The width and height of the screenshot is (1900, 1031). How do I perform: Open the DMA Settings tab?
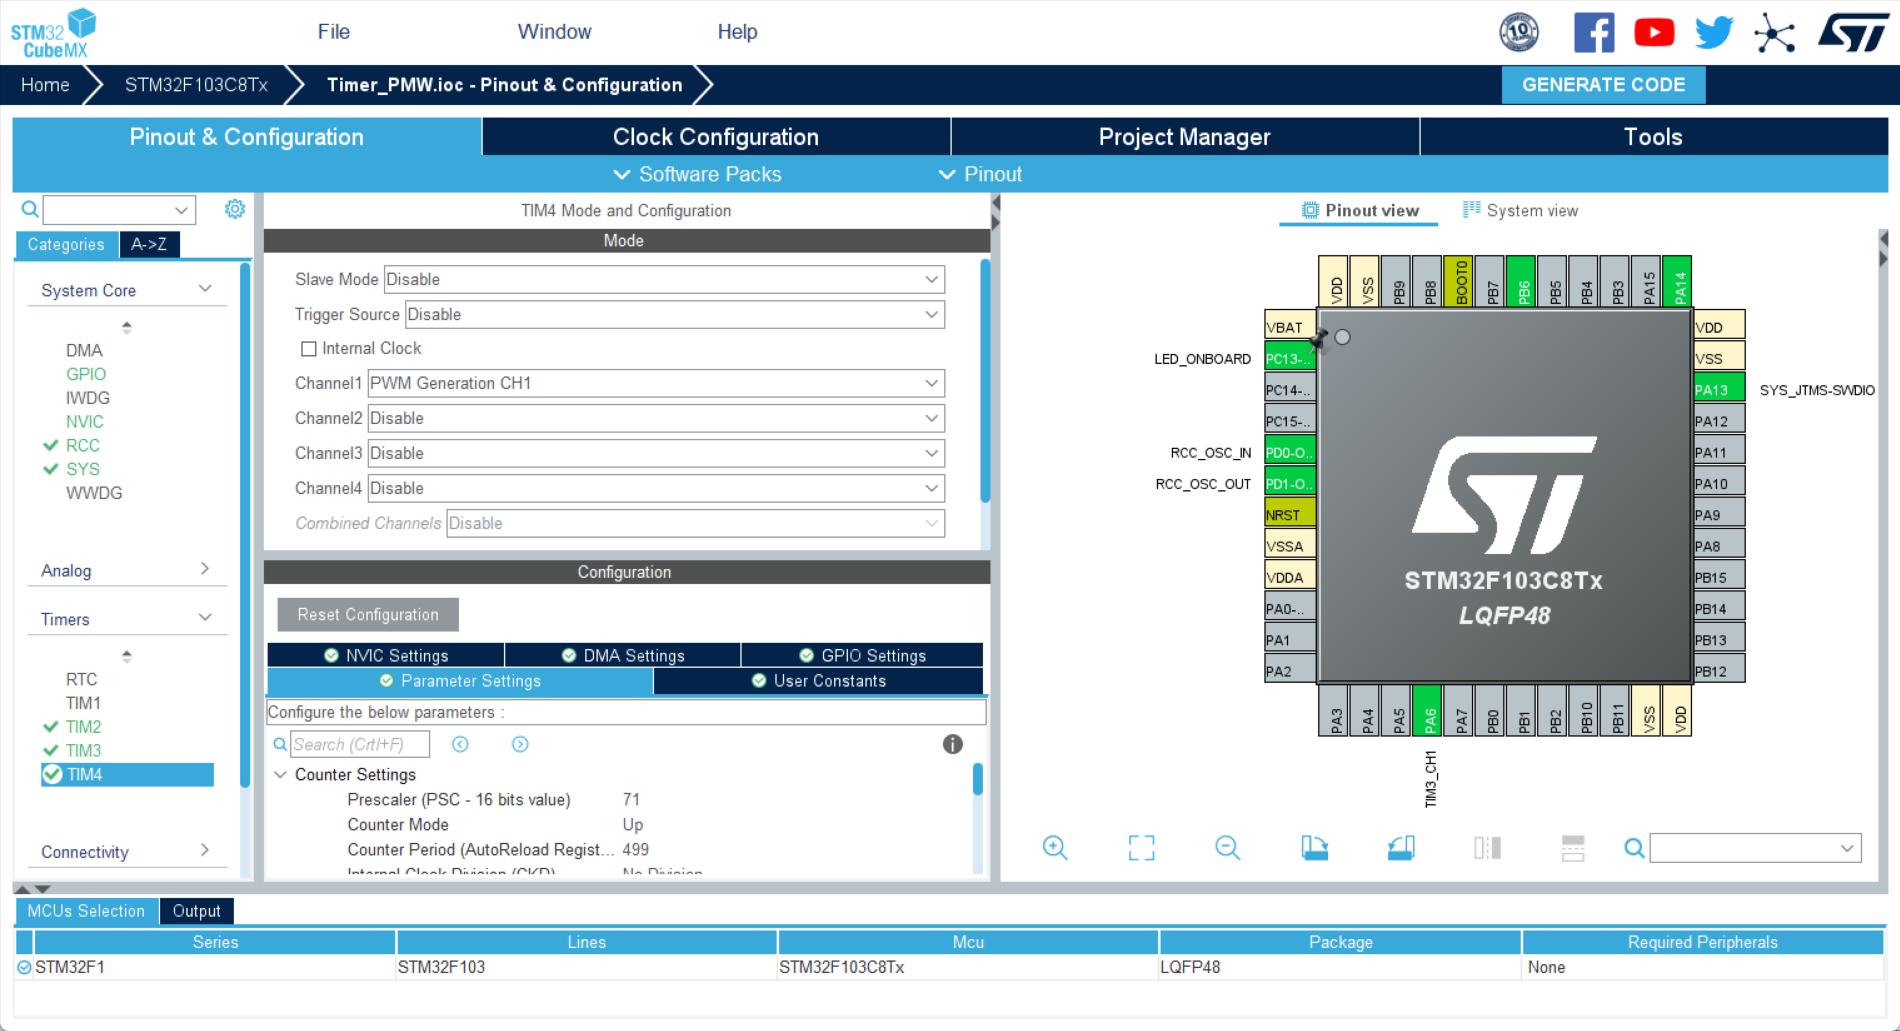pos(623,655)
